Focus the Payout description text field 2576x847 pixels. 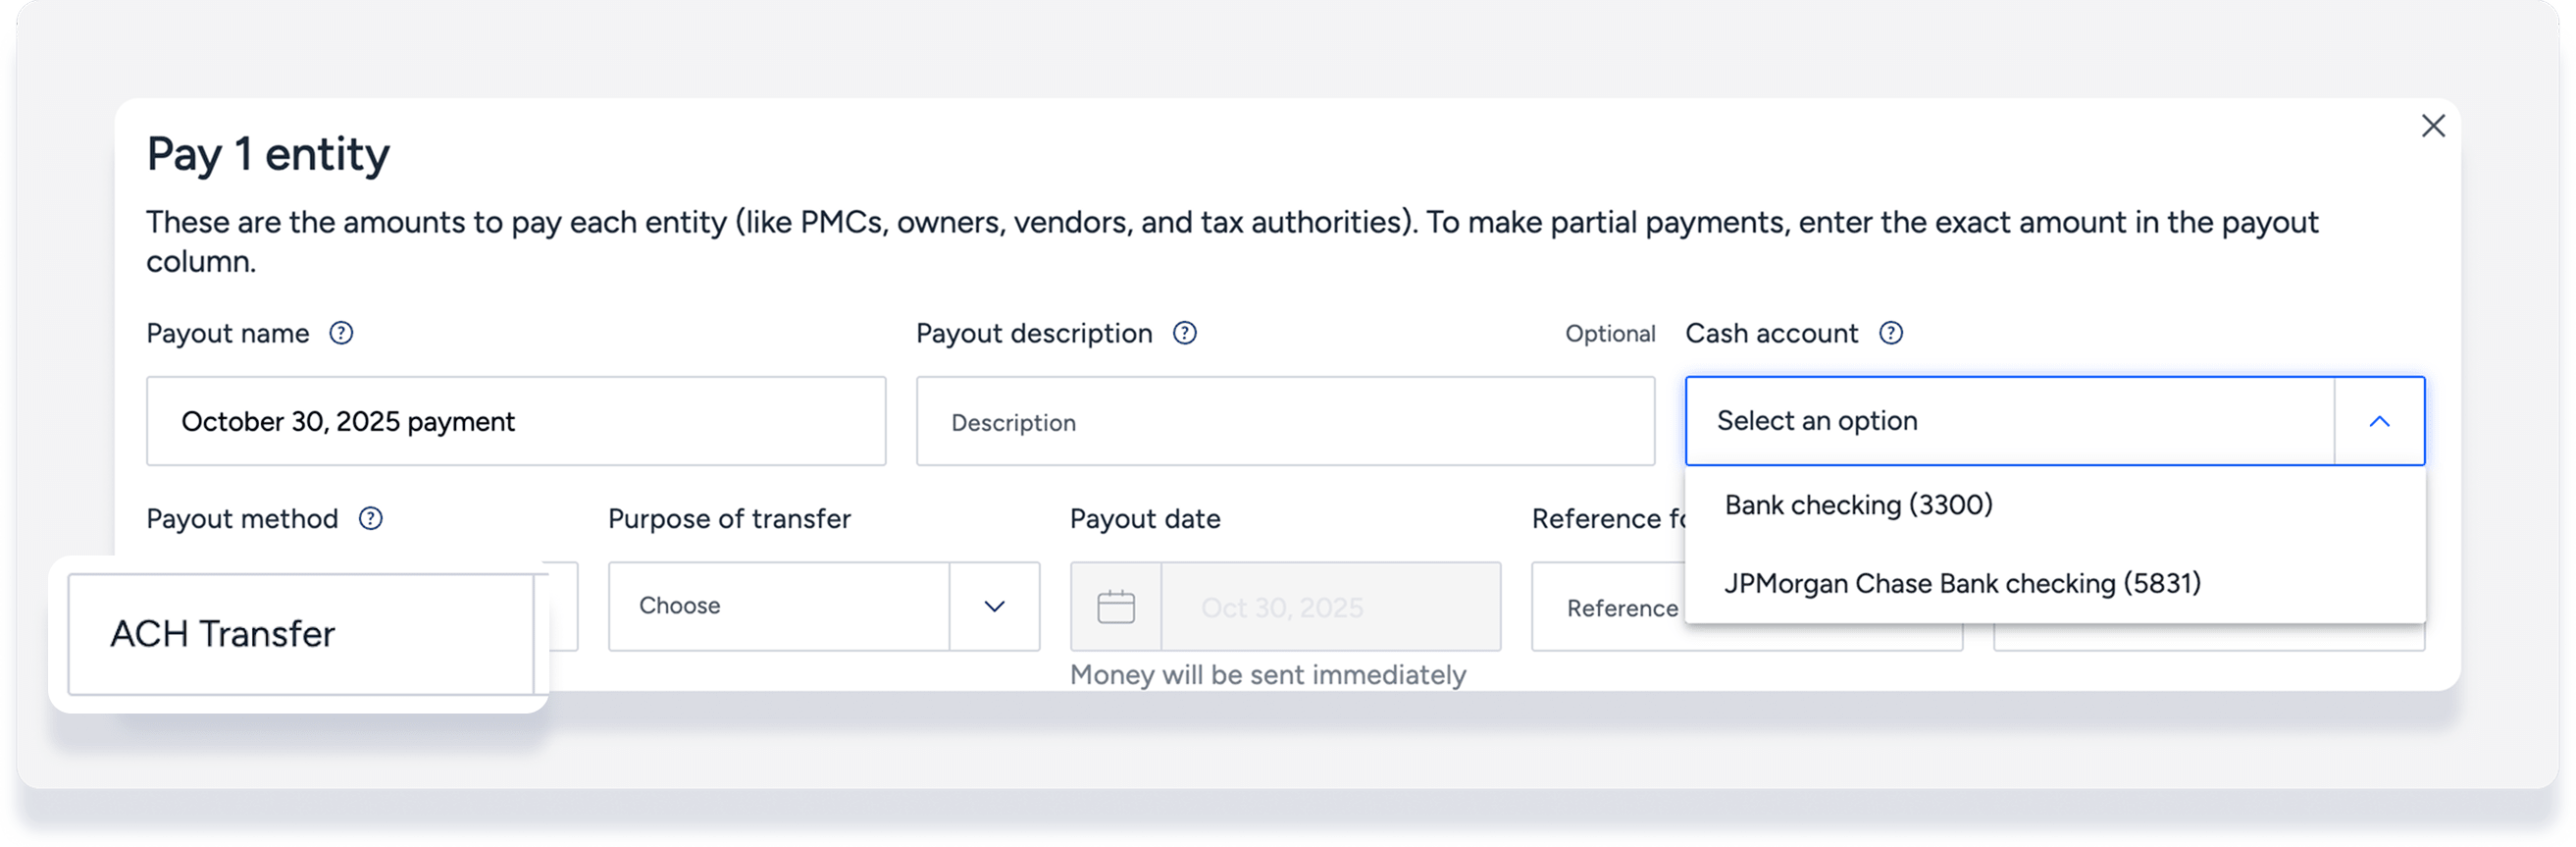[1285, 421]
